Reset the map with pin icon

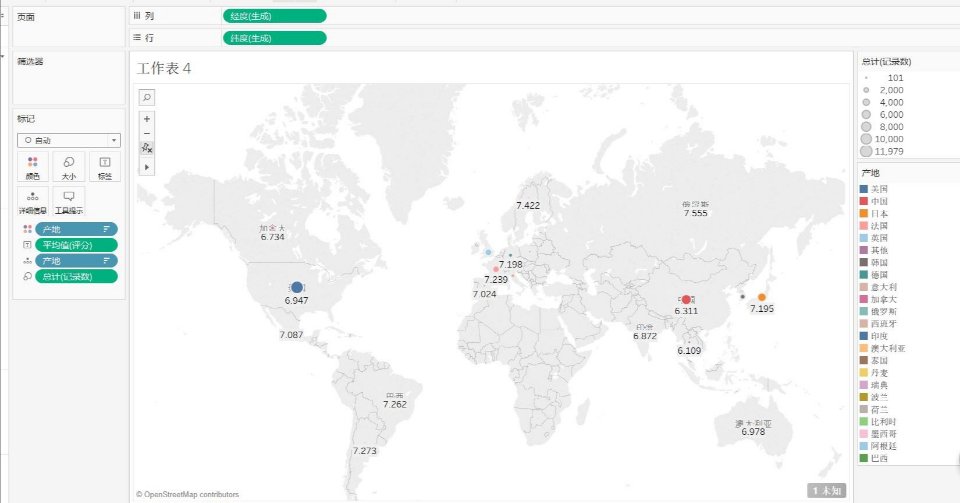pyautogui.click(x=147, y=149)
